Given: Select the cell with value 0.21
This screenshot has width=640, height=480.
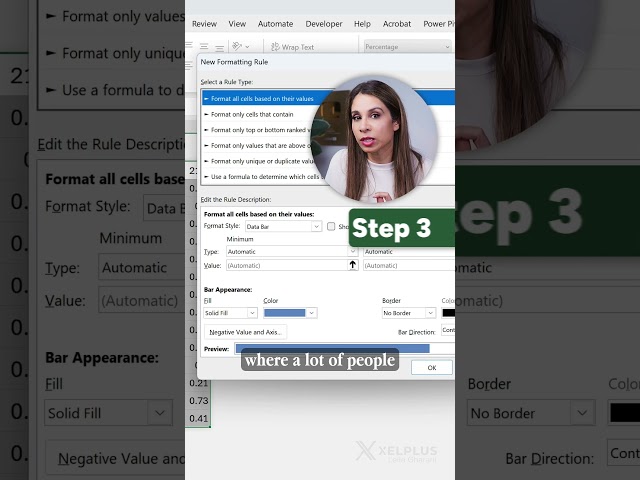Looking at the screenshot, I should pos(199,383).
